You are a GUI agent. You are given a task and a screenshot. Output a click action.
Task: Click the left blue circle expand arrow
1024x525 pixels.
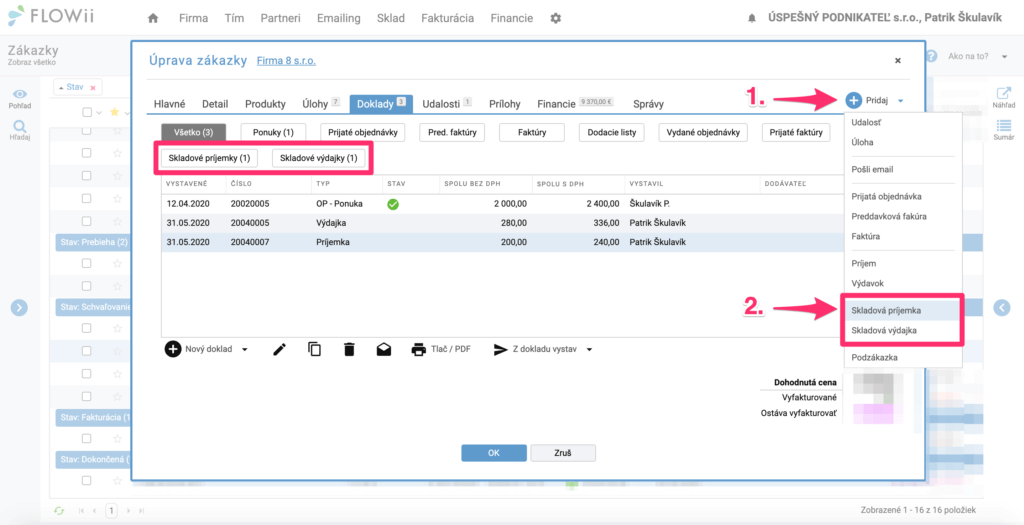coord(19,308)
